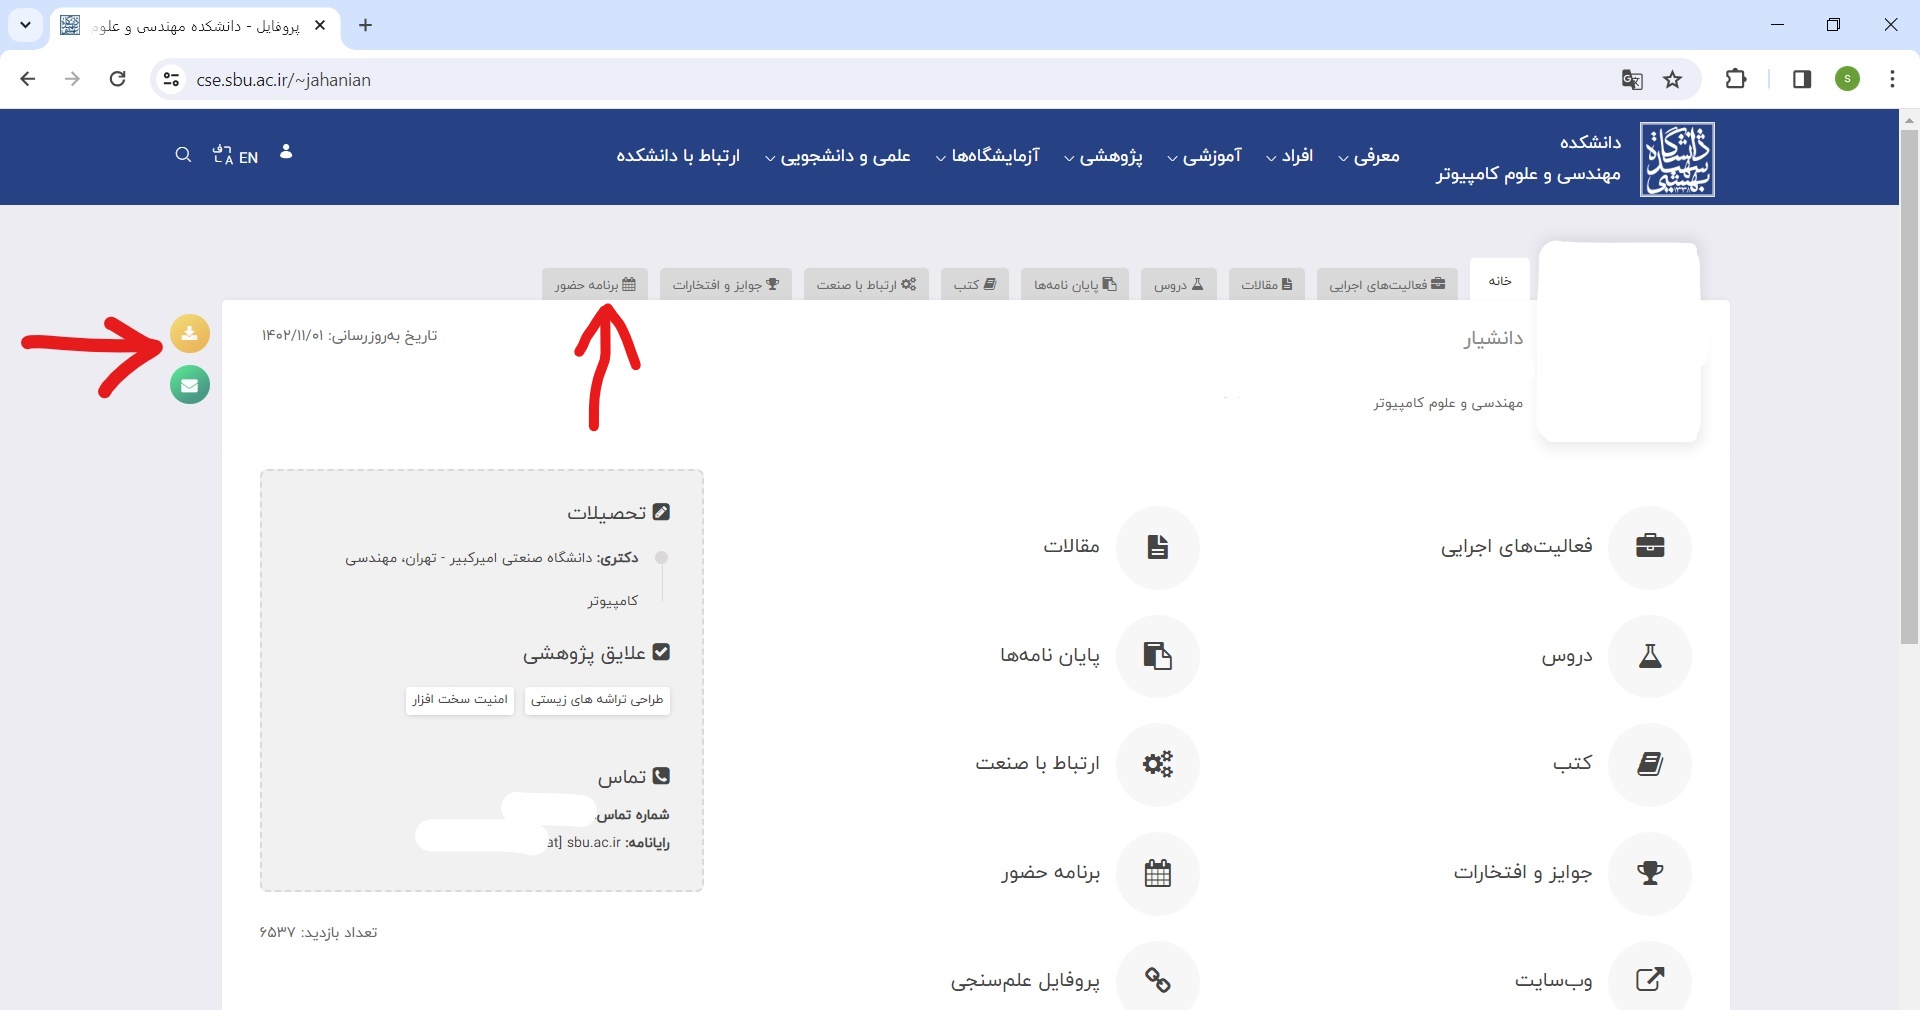
Task: Expand the آموزشی navigation dropdown
Action: tap(1205, 156)
